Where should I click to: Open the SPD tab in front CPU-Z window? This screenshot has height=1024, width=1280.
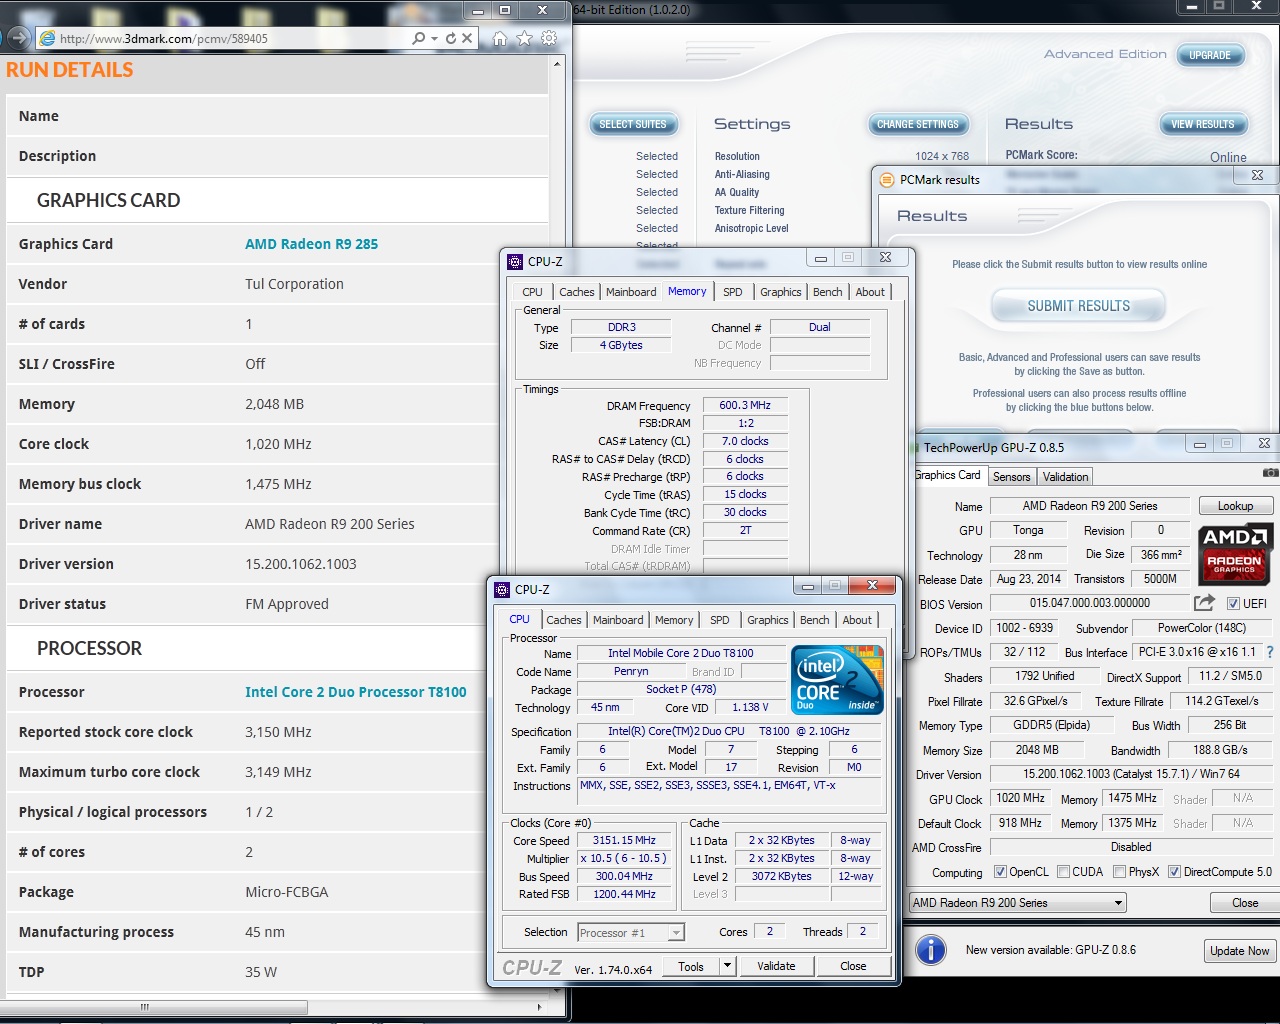(x=720, y=620)
